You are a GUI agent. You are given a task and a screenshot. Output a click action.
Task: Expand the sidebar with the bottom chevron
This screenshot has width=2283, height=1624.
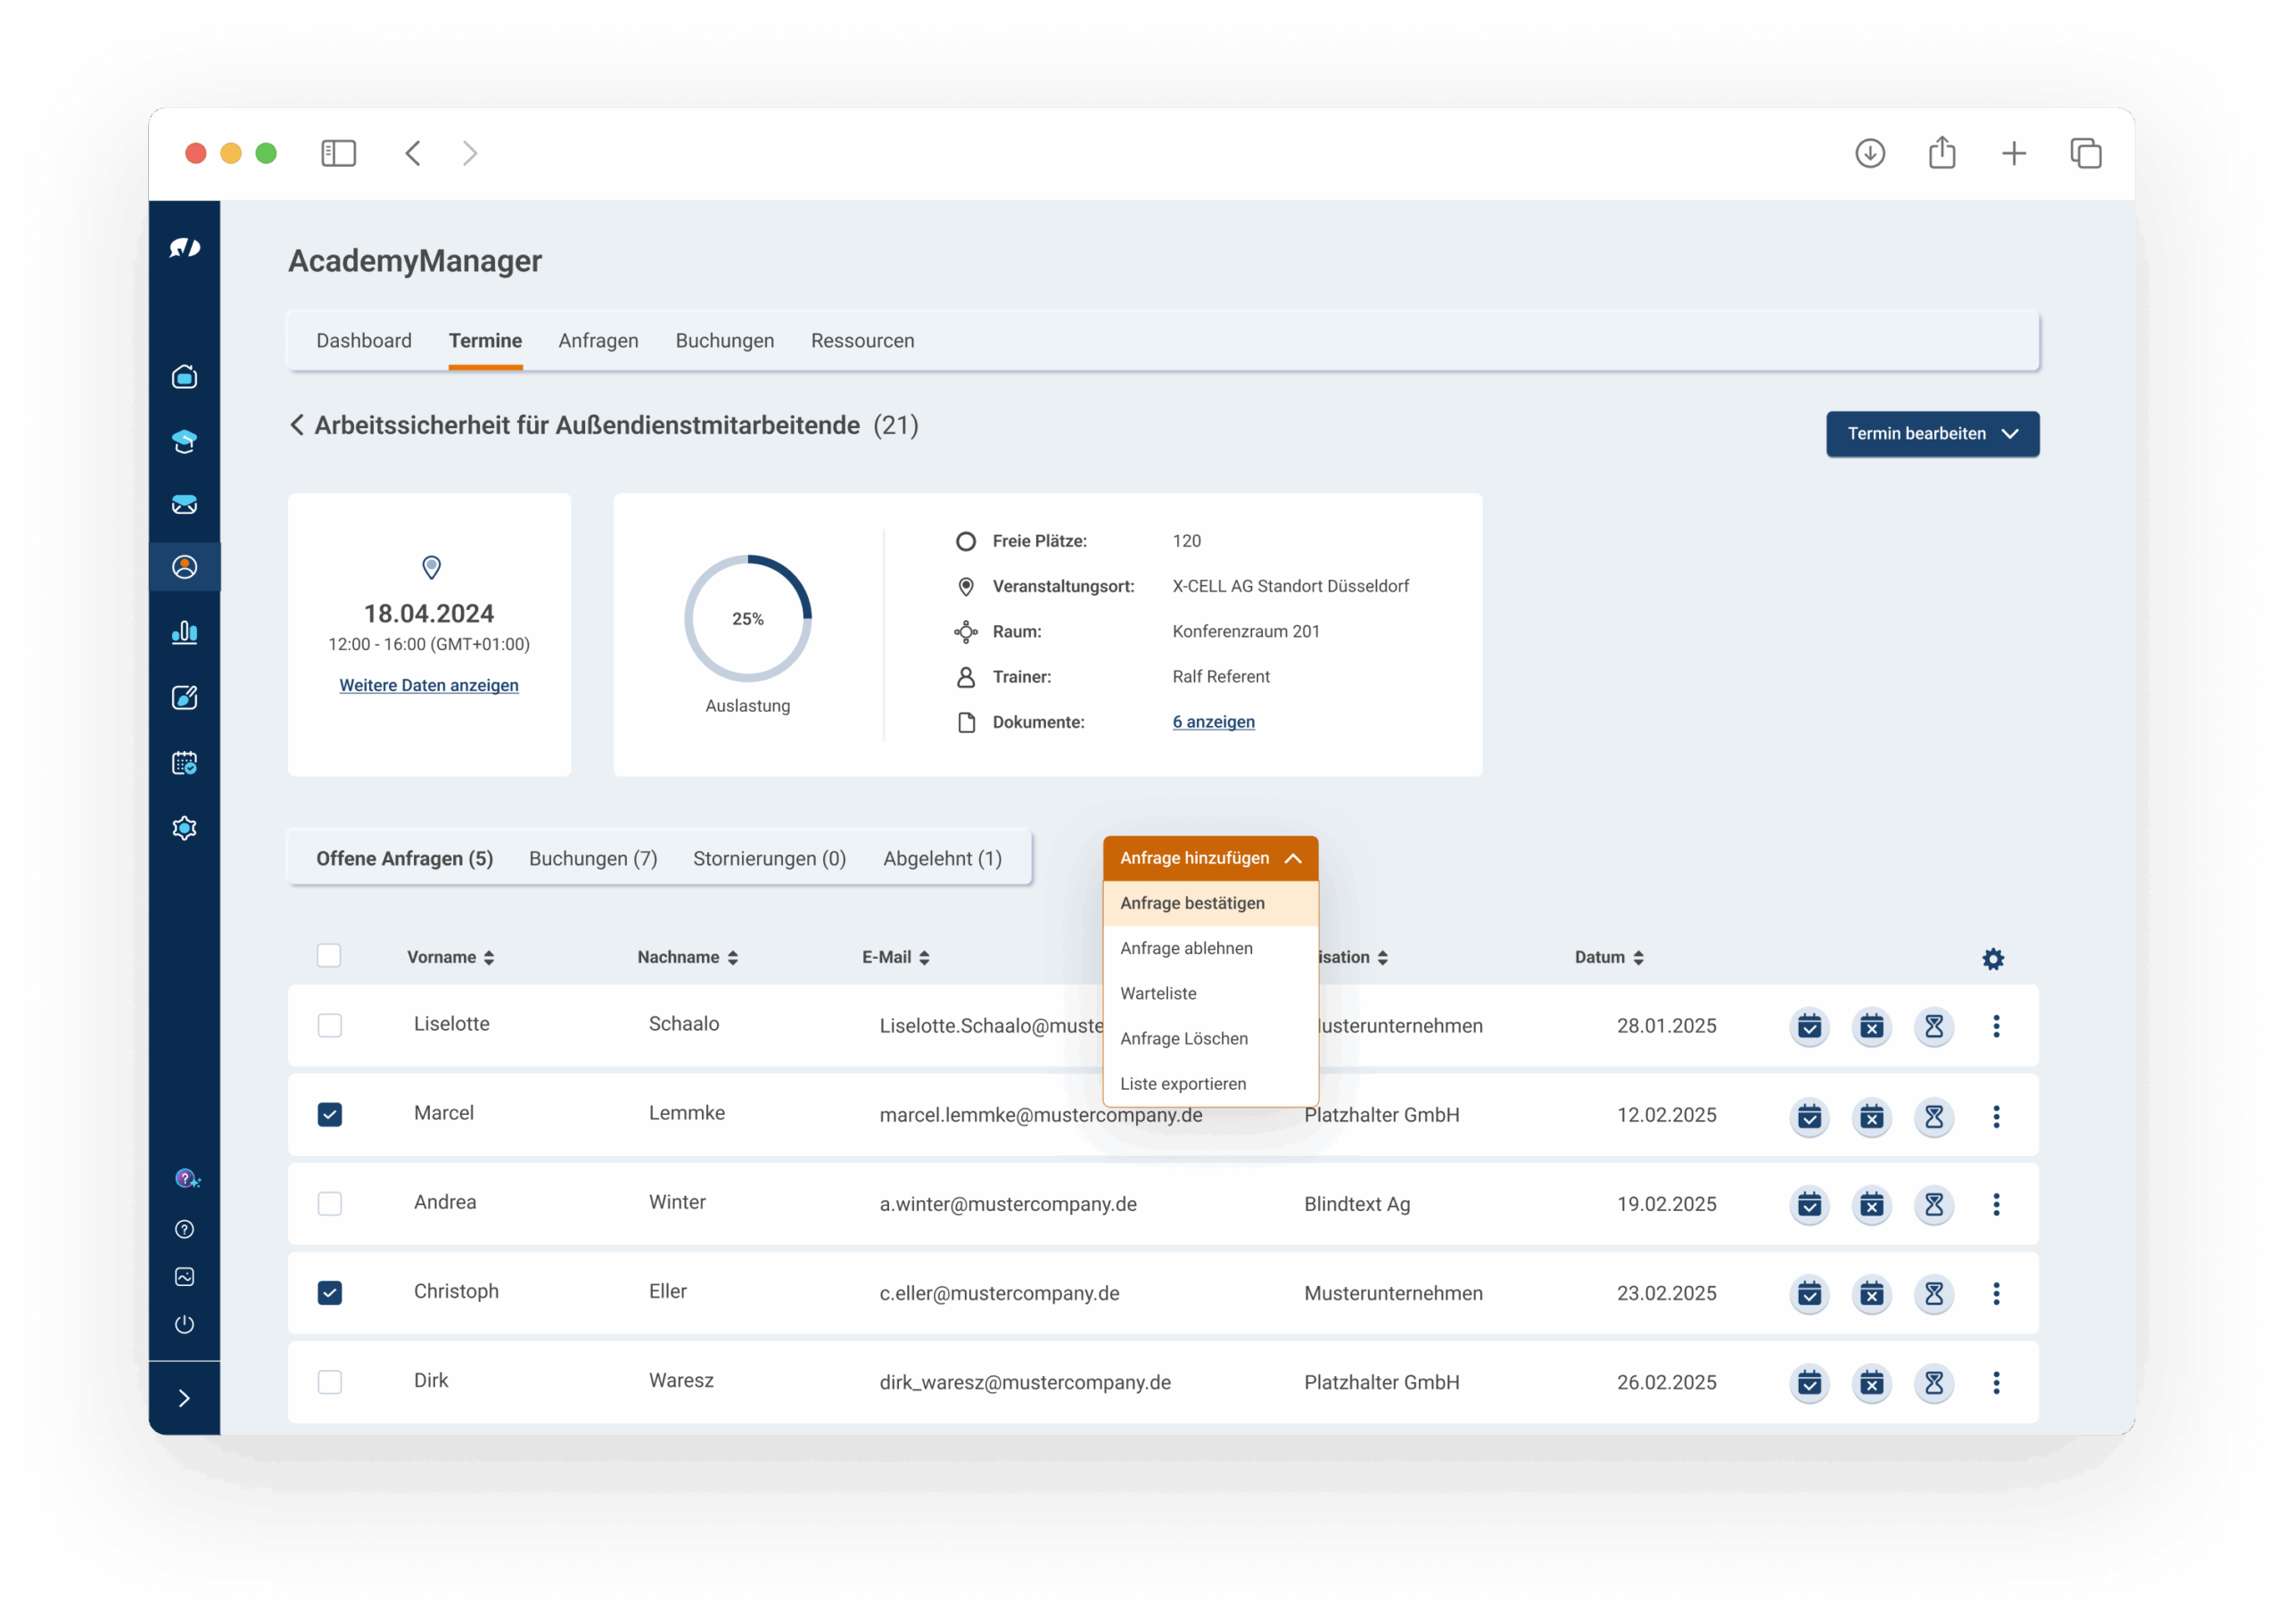click(184, 1398)
